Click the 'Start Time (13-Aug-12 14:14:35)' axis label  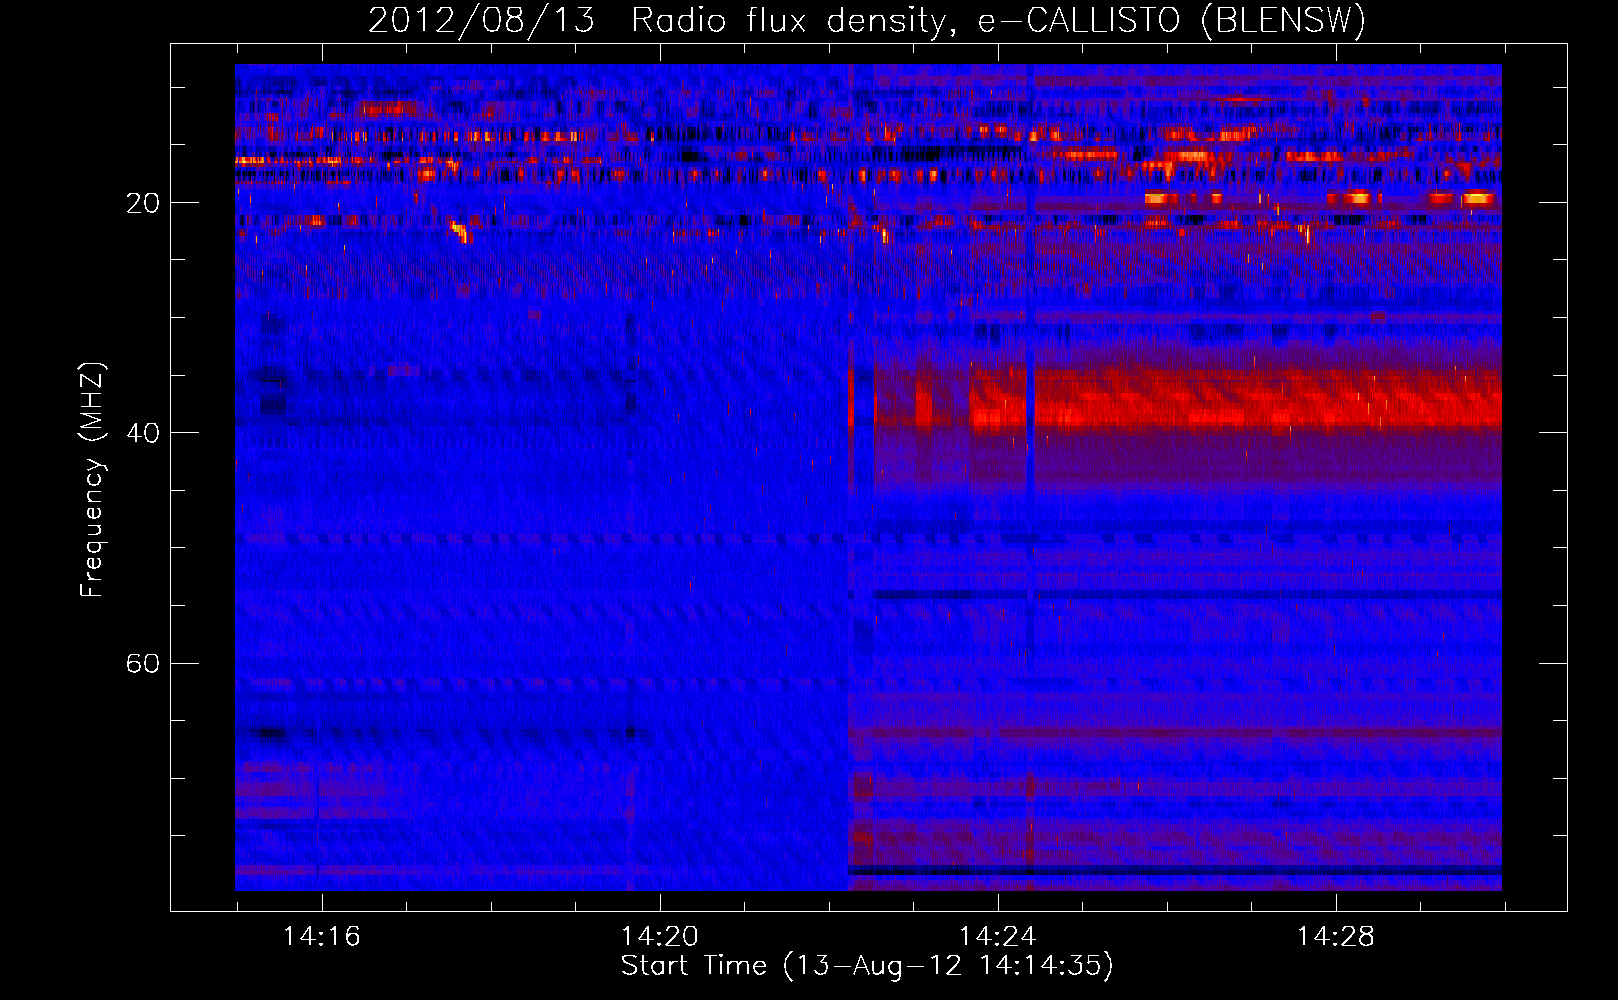click(867, 966)
